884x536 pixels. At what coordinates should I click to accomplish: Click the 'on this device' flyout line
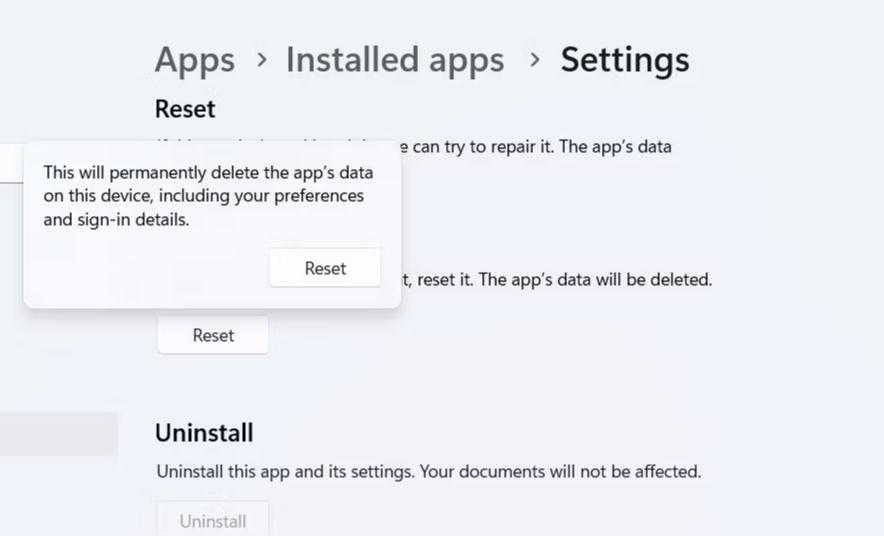[x=203, y=196]
